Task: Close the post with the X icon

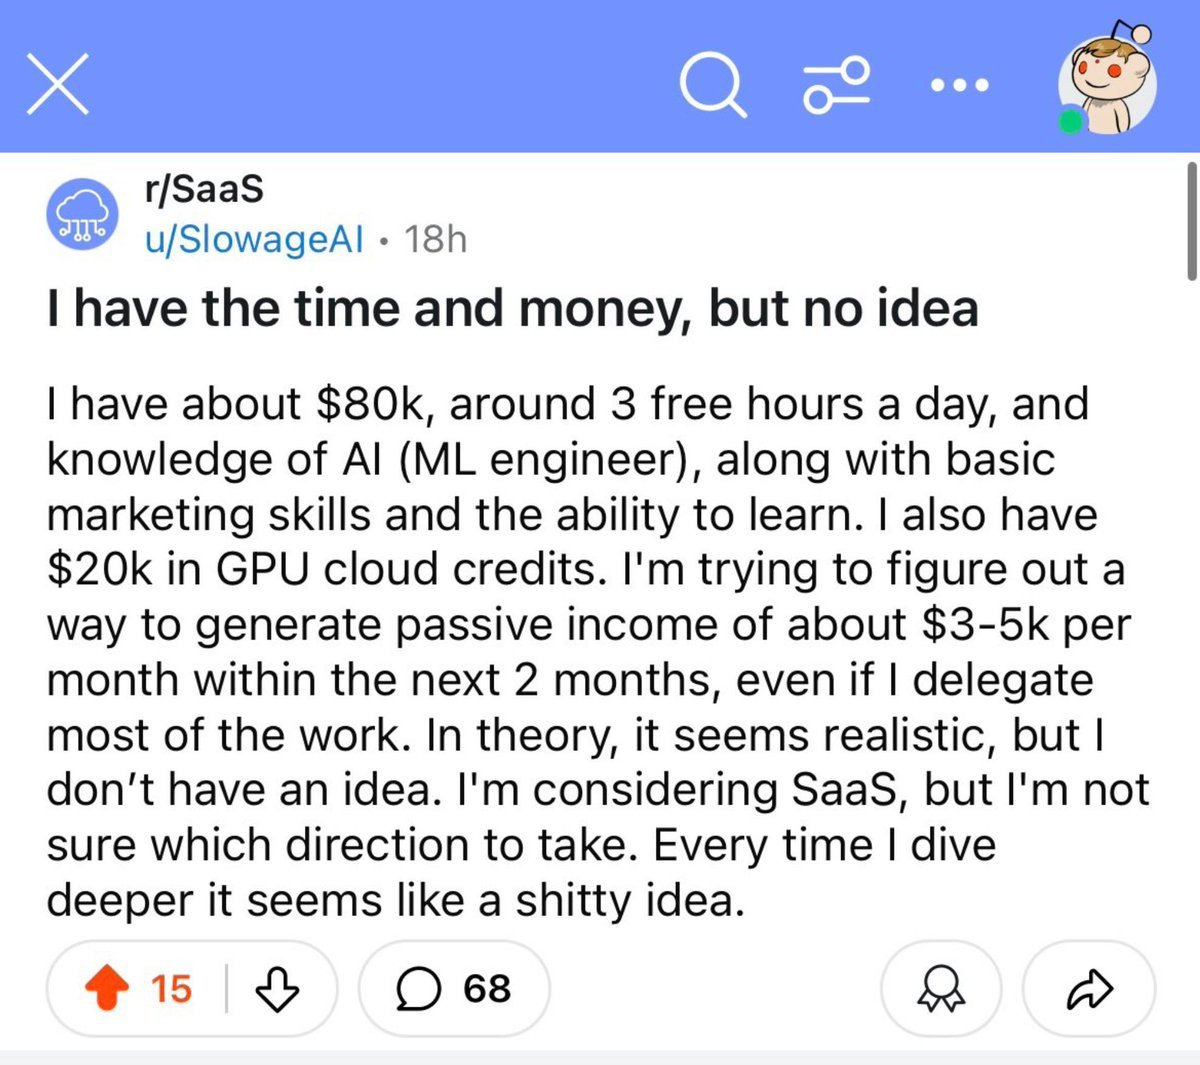Action: click(57, 84)
